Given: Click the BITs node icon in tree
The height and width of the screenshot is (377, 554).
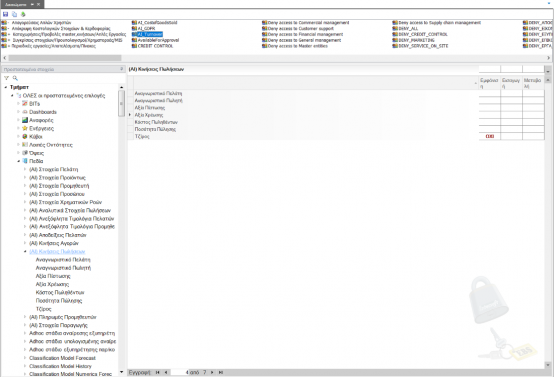Looking at the screenshot, I should pyautogui.click(x=25, y=104).
